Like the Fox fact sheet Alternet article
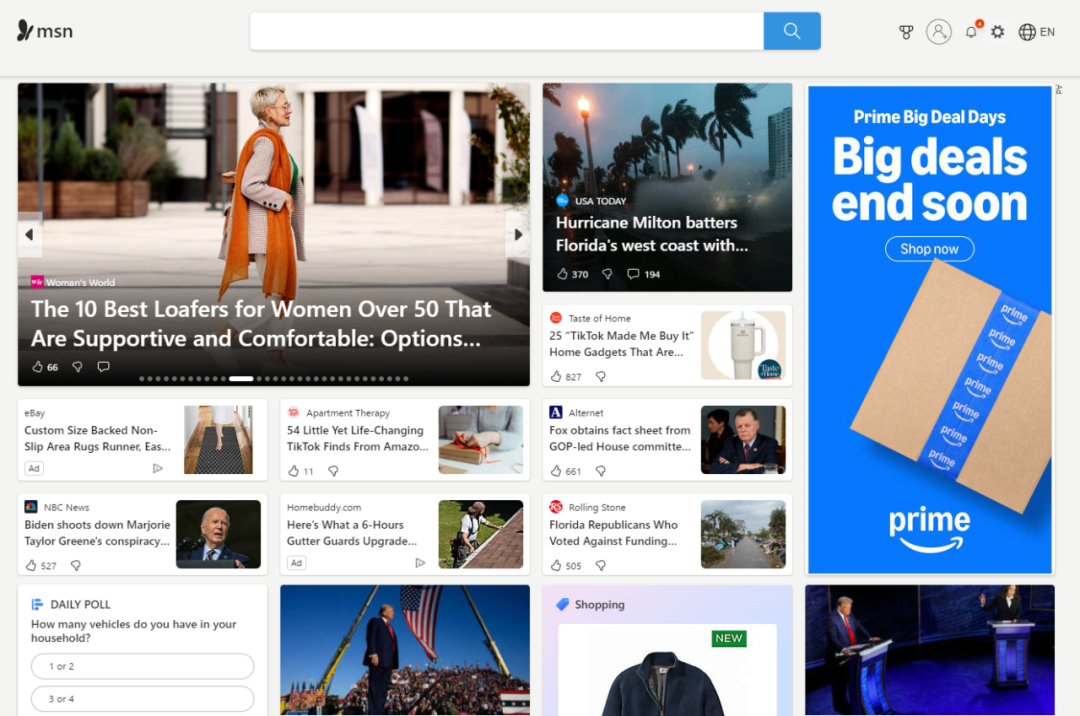1080x716 pixels. [x=565, y=471]
